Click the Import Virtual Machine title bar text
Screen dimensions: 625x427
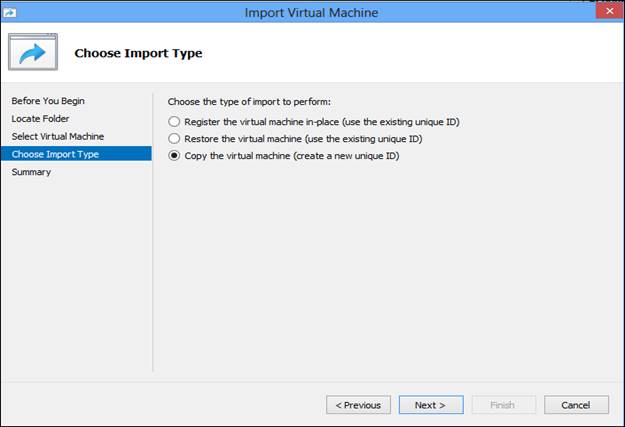click(311, 13)
